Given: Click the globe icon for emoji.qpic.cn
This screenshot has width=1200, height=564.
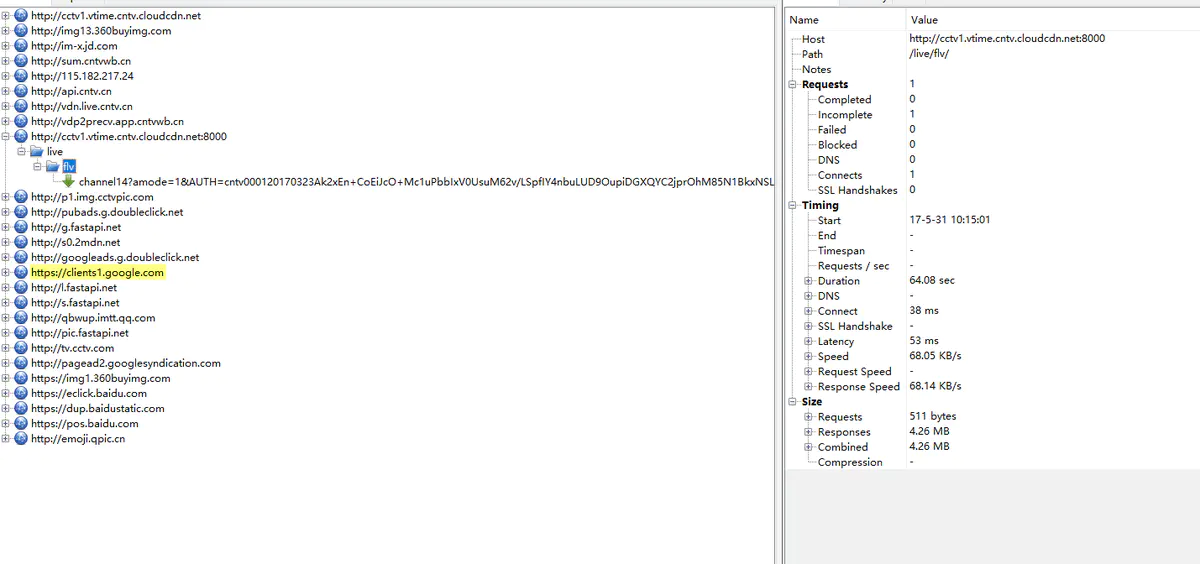Looking at the screenshot, I should 21,438.
